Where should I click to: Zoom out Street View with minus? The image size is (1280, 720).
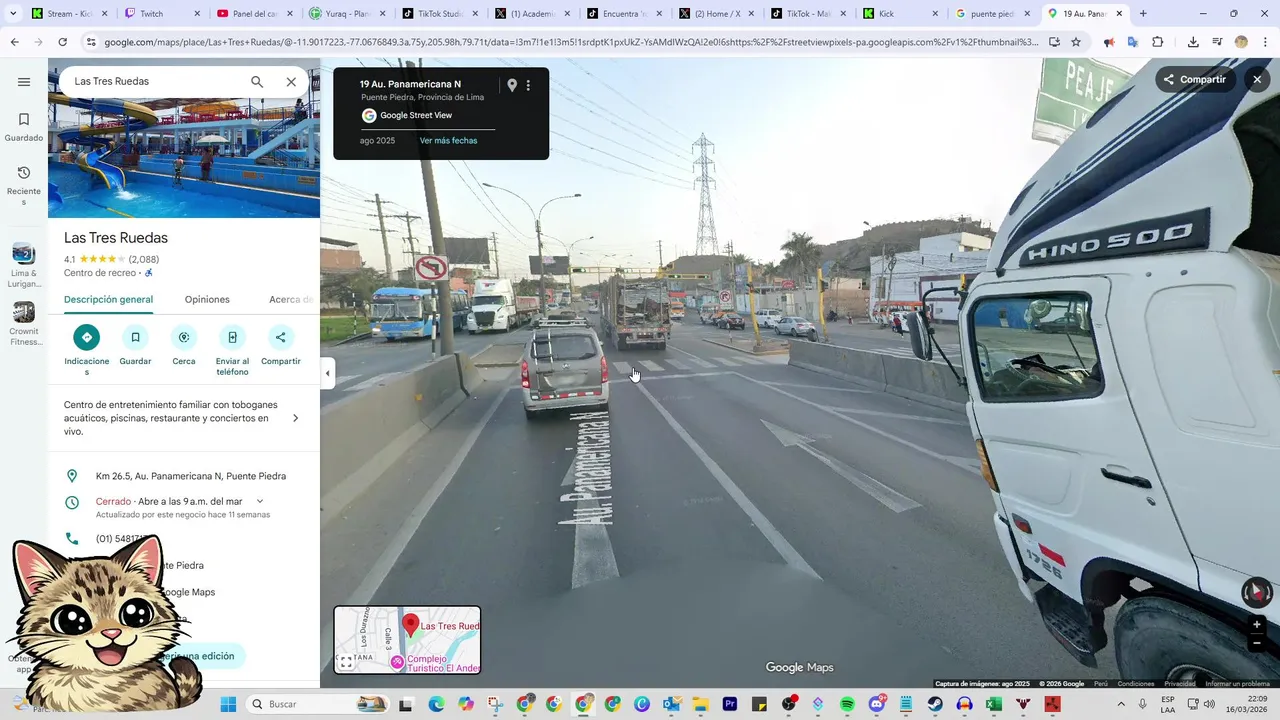pyautogui.click(x=1257, y=644)
